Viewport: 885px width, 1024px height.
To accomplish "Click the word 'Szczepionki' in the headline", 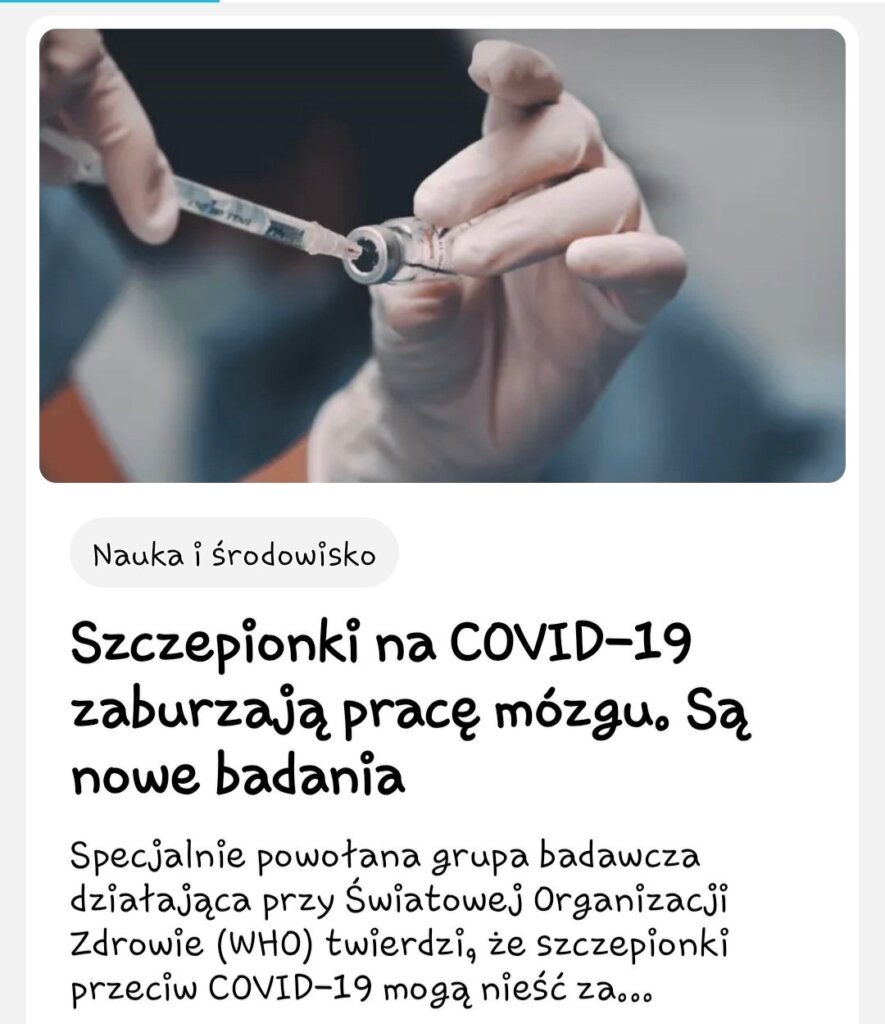I will 216,643.
